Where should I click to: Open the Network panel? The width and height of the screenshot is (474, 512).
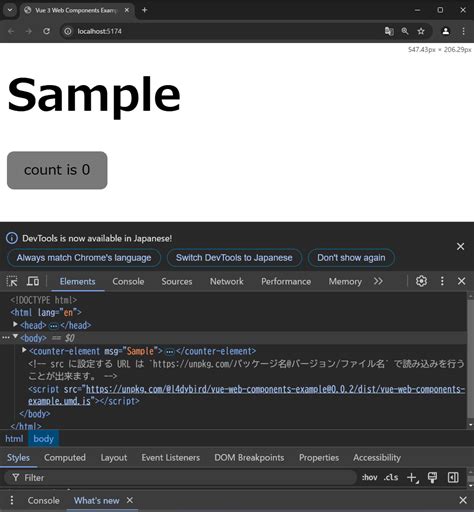point(227,282)
